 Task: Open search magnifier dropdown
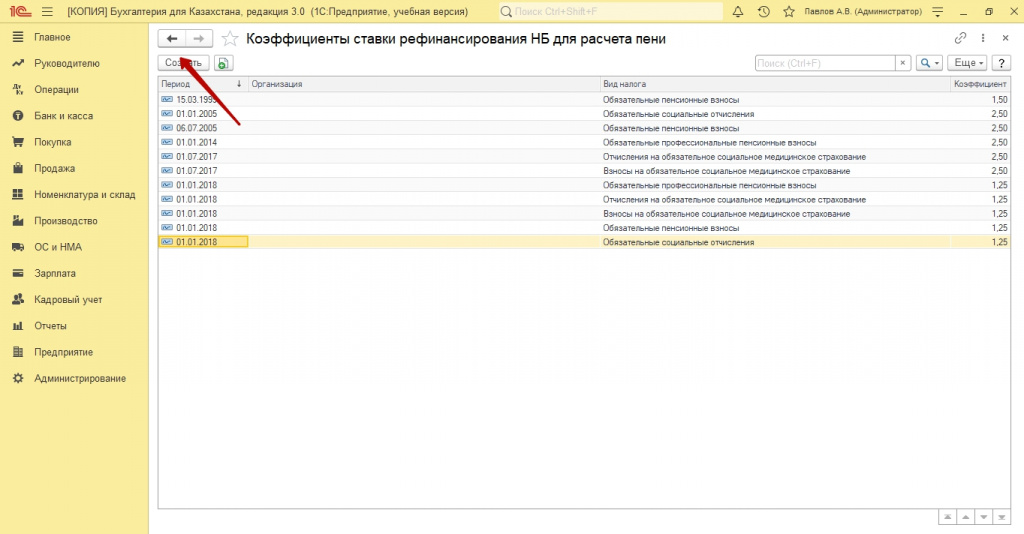(929, 63)
